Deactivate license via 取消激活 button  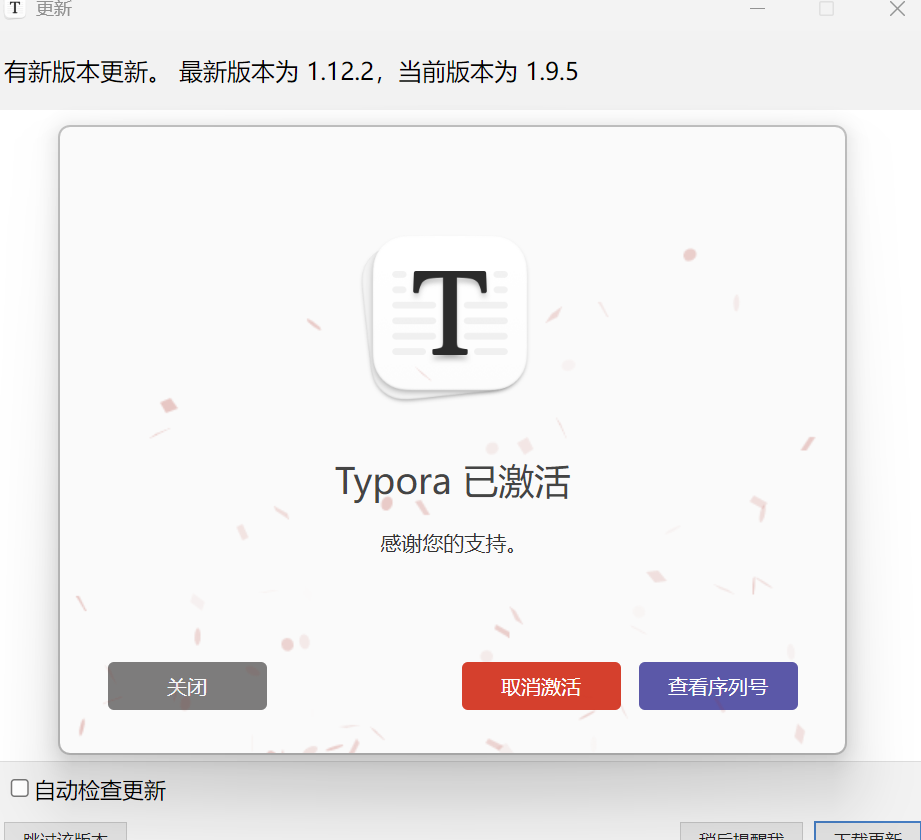(x=541, y=686)
